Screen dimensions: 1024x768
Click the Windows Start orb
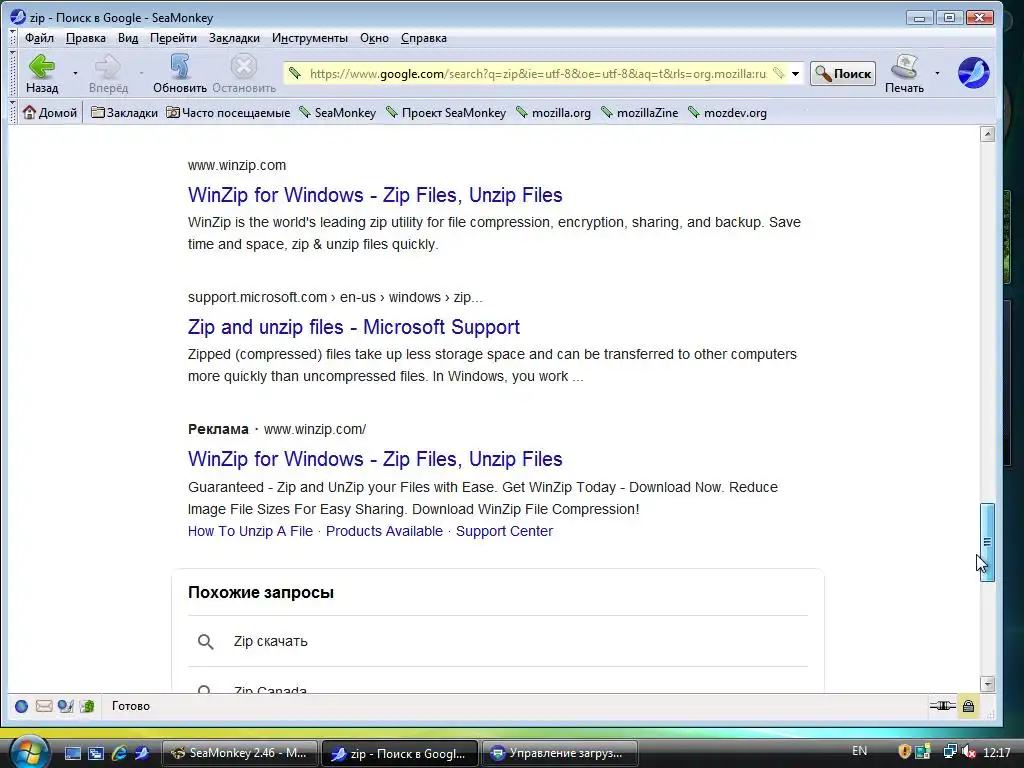[29, 752]
